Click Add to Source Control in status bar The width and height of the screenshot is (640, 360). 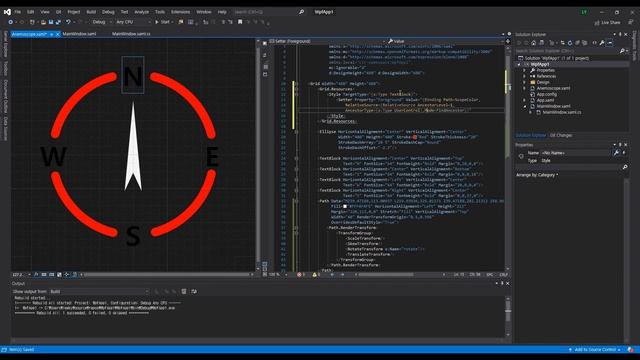pos(595,350)
